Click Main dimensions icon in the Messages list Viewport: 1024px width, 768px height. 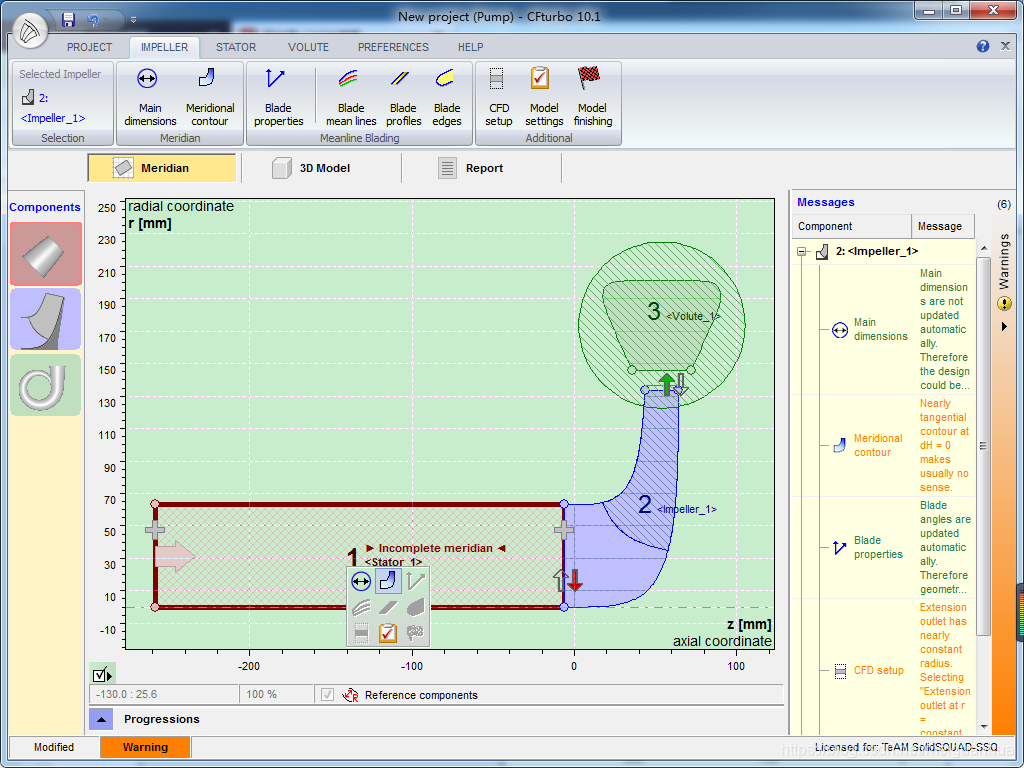(x=839, y=330)
